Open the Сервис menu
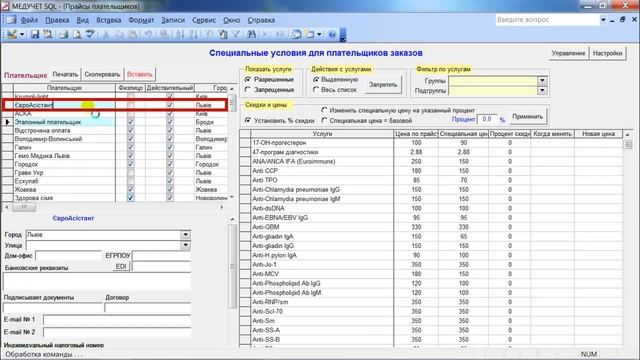The width and height of the screenshot is (640, 360). pyautogui.click(x=204, y=20)
